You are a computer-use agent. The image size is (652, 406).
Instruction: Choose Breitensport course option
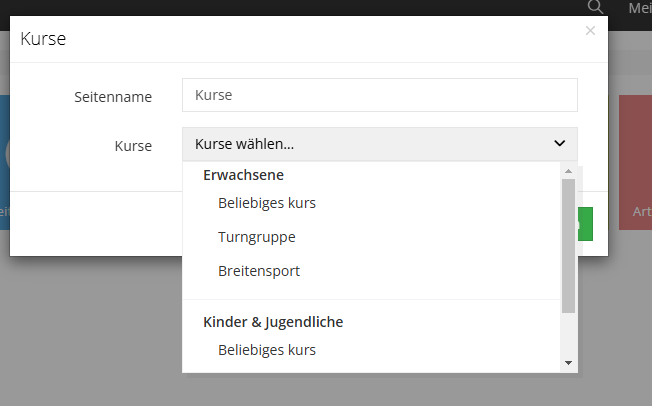point(259,271)
